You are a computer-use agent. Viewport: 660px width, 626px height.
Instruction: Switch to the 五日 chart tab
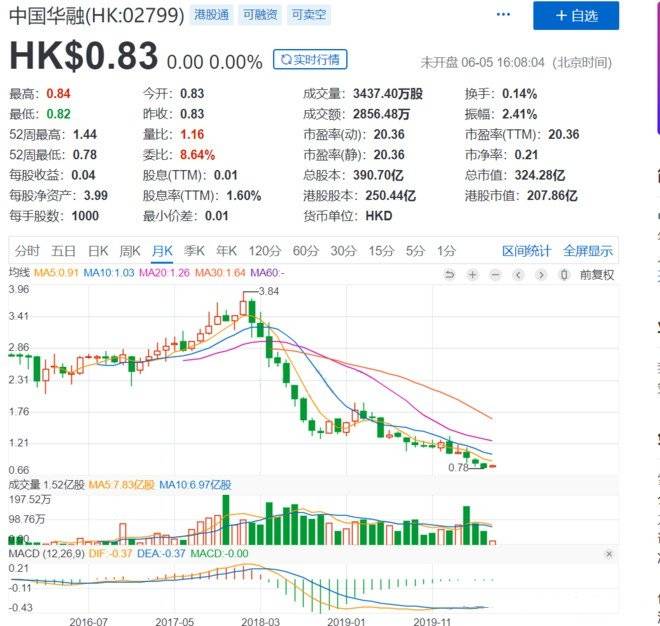[x=63, y=251]
